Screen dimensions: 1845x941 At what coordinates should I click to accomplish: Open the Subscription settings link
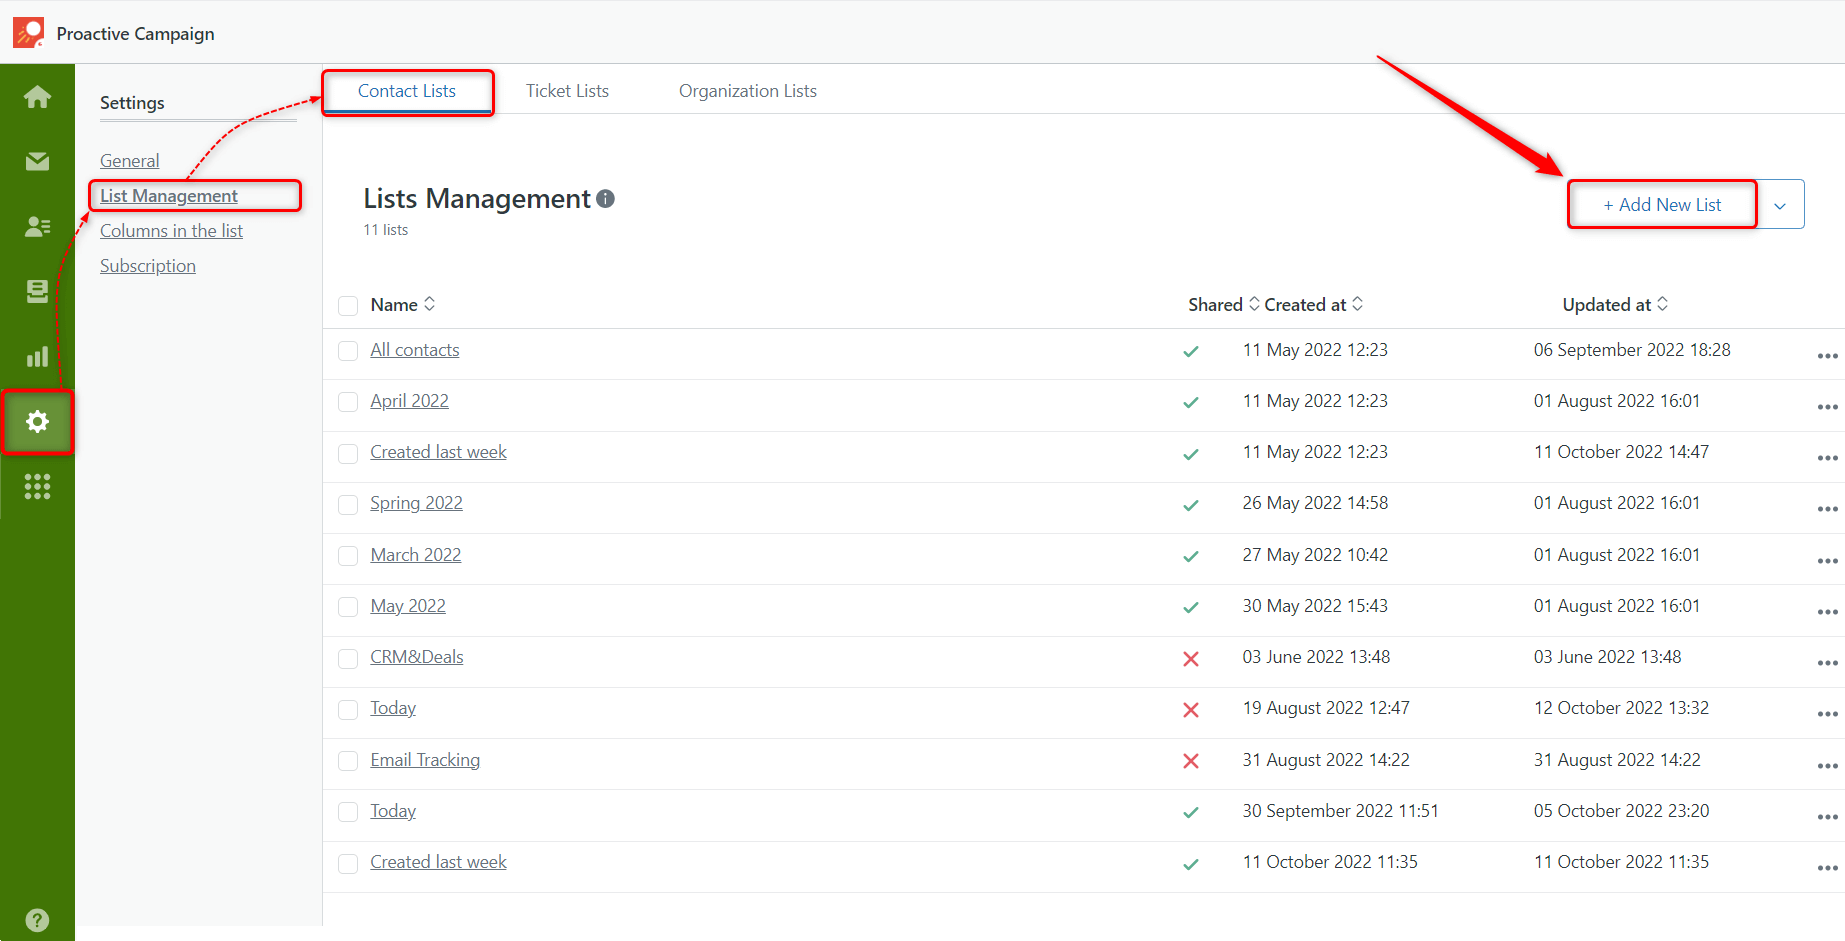147,265
